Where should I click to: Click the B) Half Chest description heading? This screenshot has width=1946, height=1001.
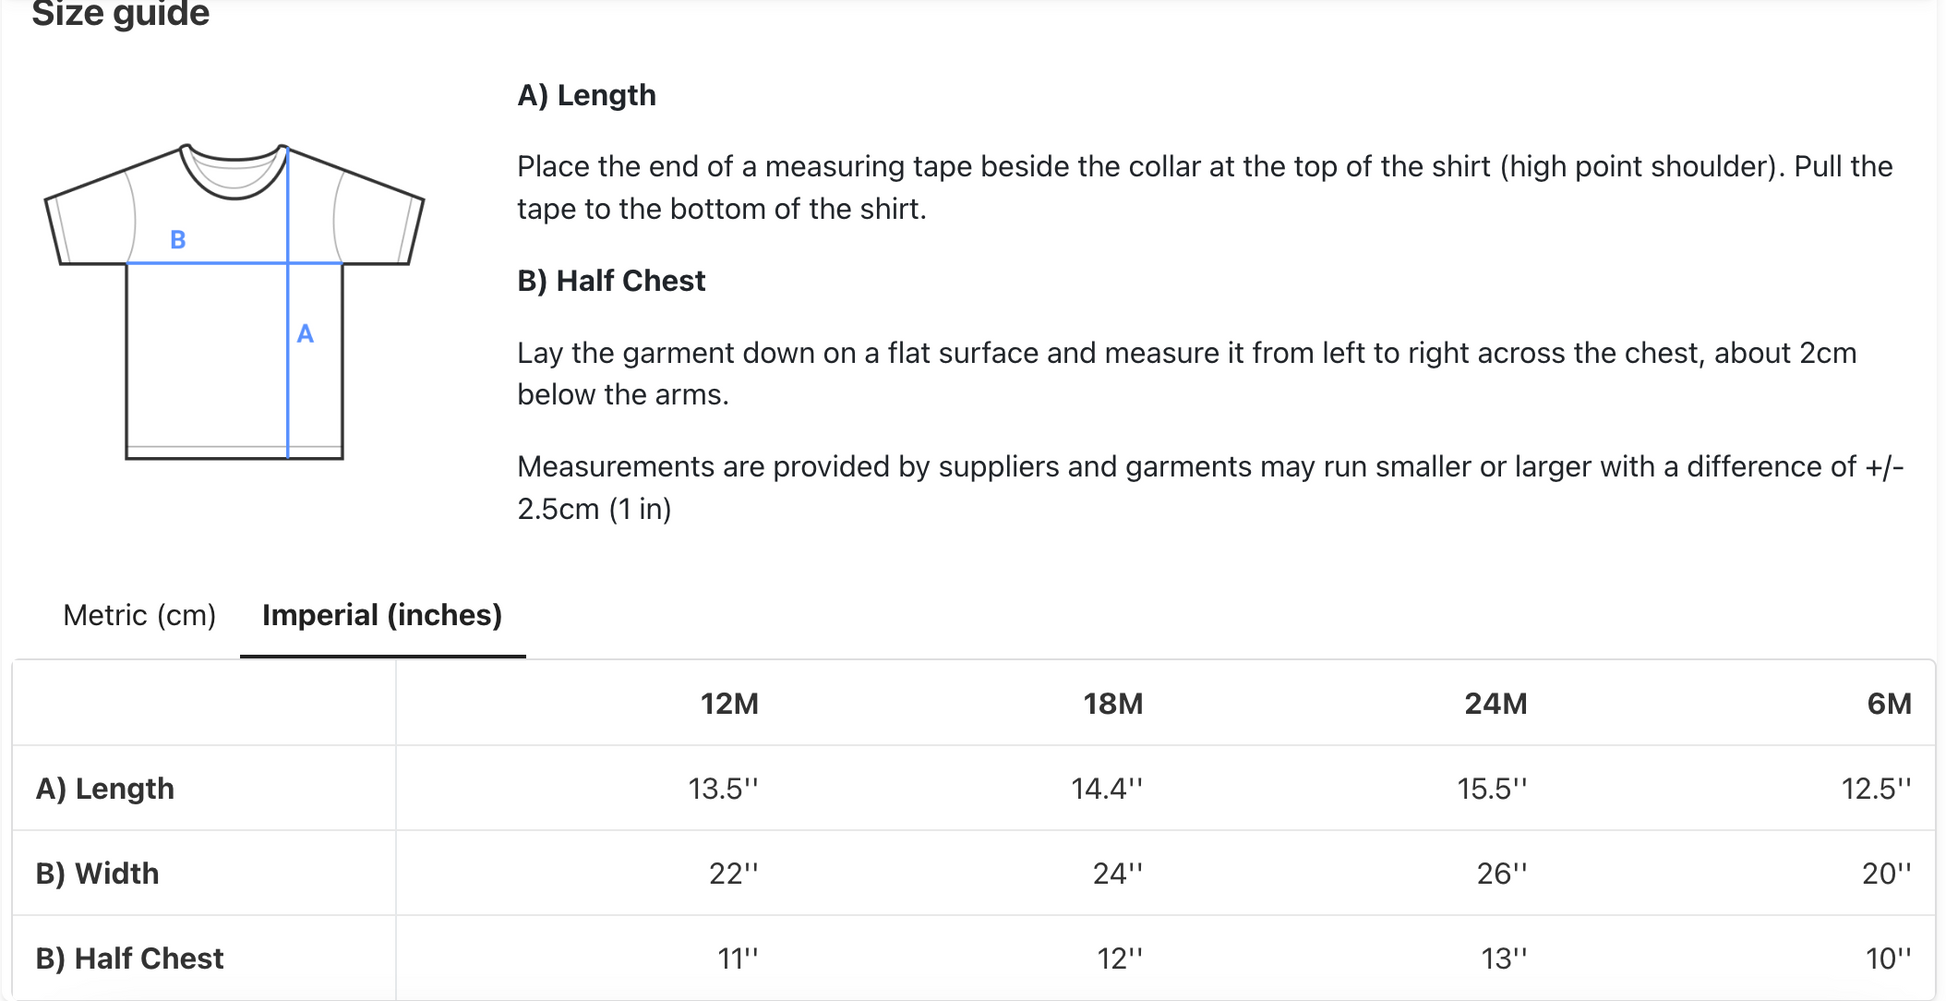pos(611,281)
